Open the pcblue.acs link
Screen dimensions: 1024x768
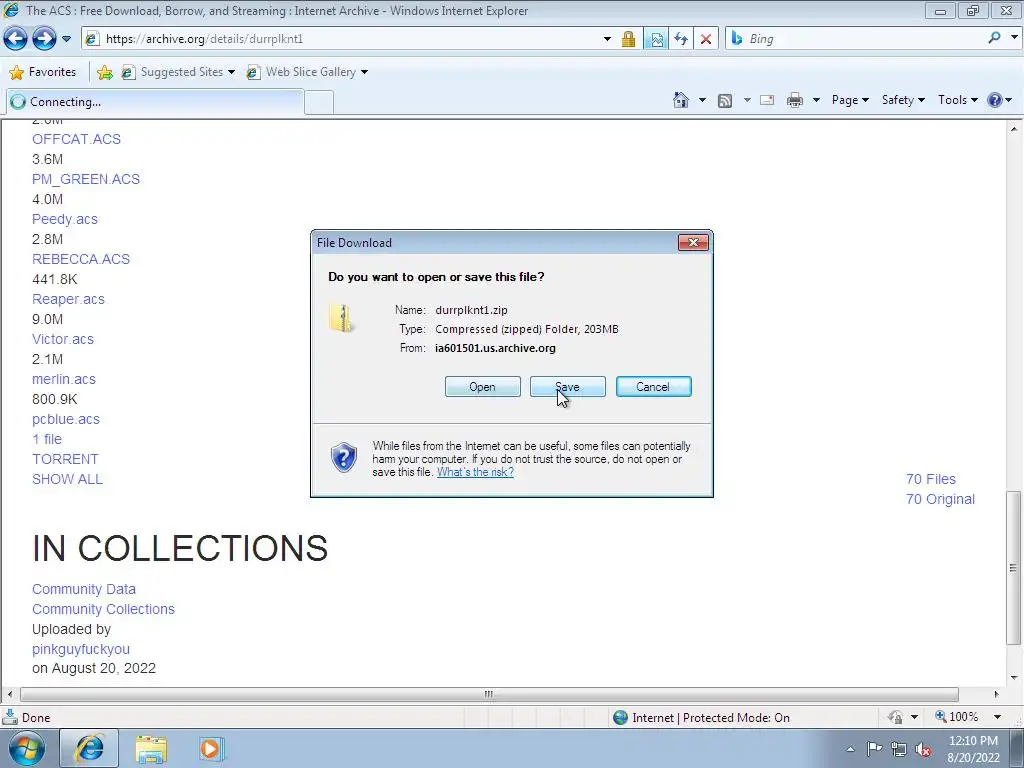pos(66,419)
